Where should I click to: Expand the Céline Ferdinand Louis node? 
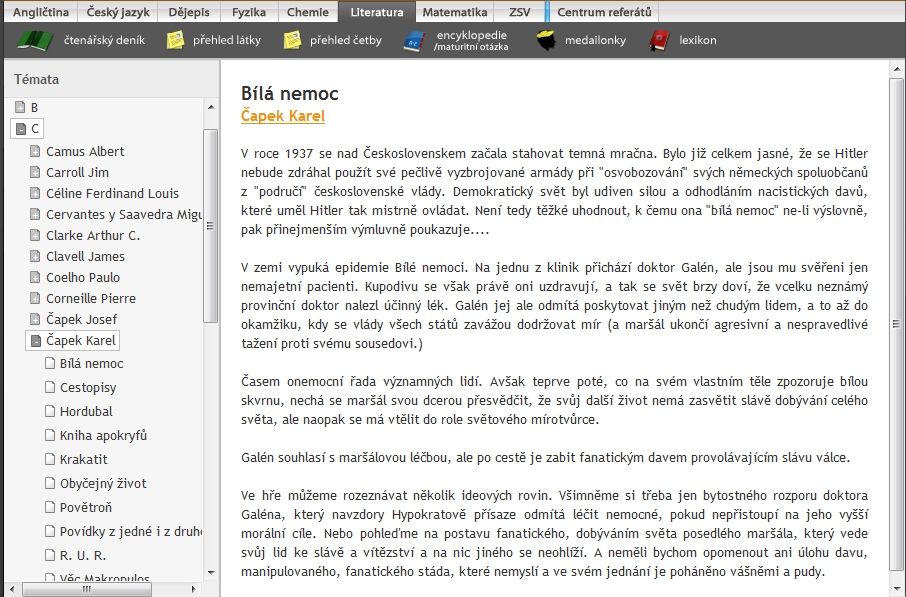pos(35,193)
